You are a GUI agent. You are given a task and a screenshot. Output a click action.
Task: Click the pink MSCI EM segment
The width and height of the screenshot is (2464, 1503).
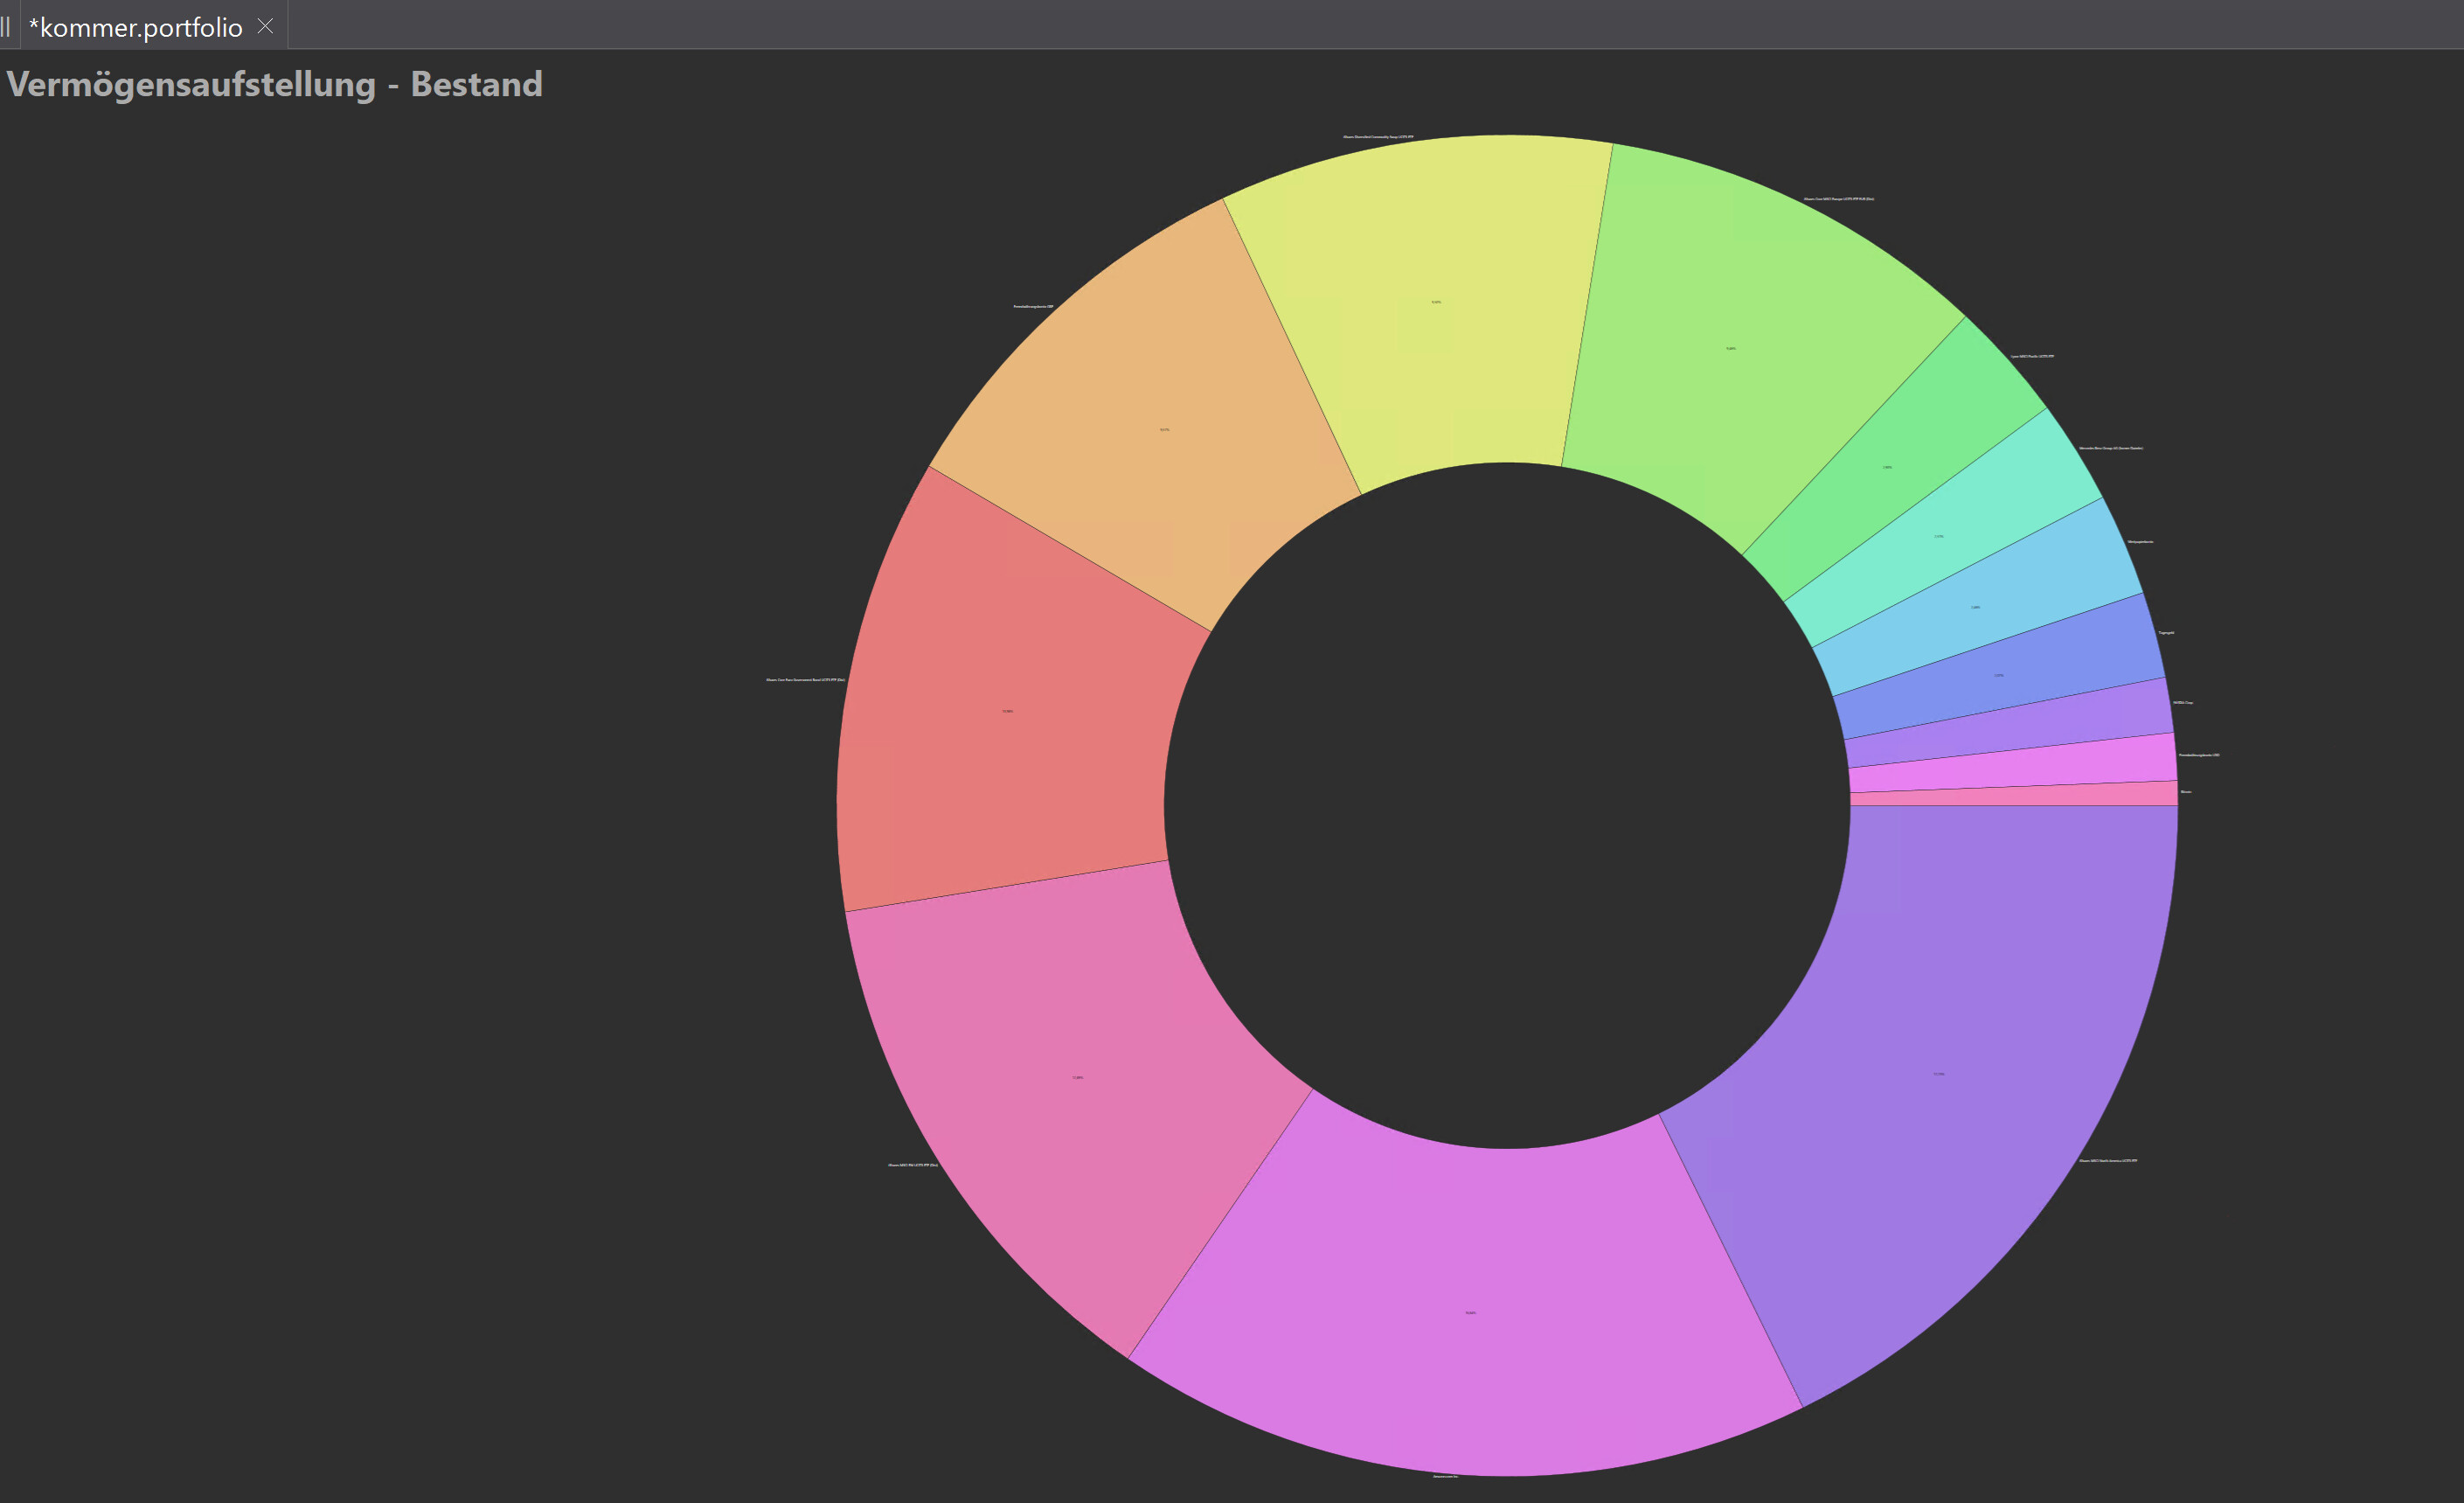1077,1077
